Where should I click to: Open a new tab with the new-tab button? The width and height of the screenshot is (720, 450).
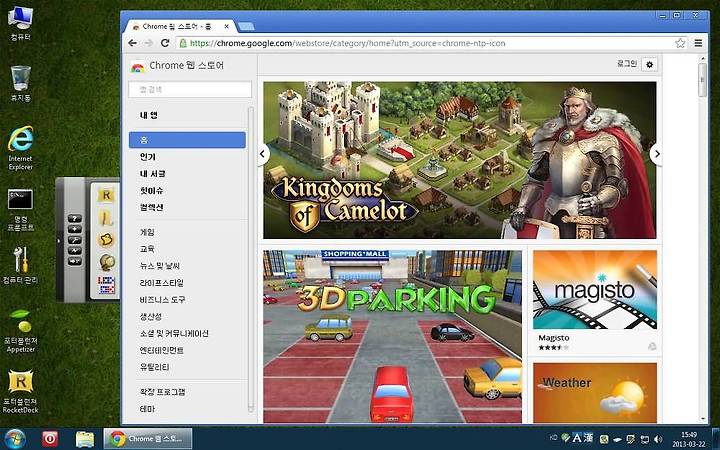click(x=246, y=26)
